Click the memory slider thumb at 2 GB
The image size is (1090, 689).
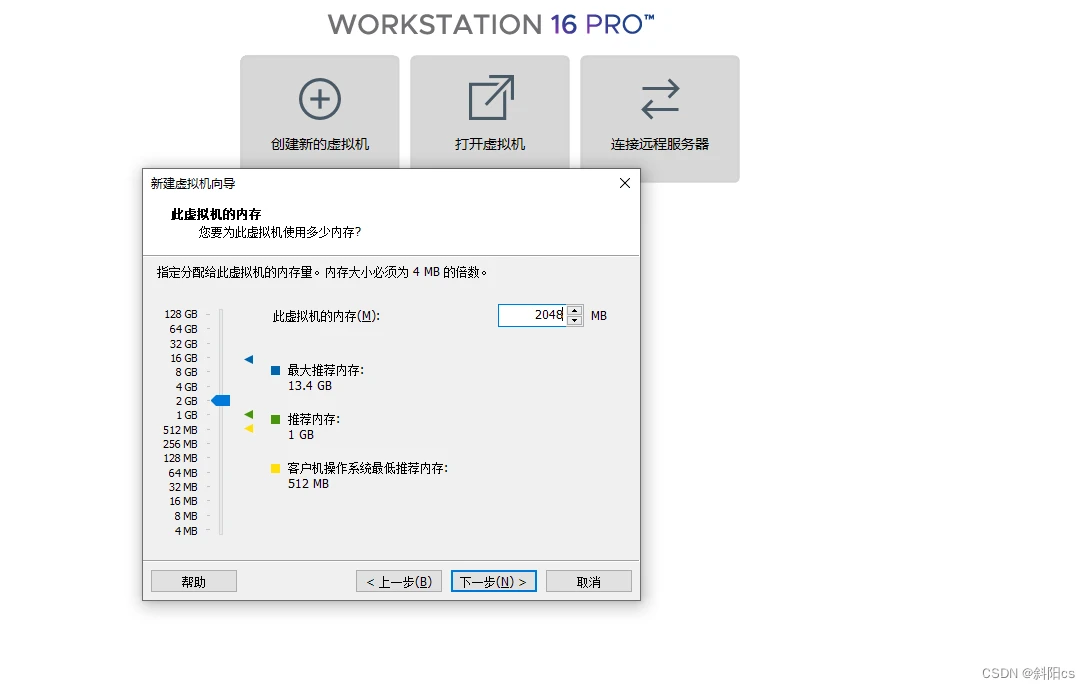[x=221, y=401]
